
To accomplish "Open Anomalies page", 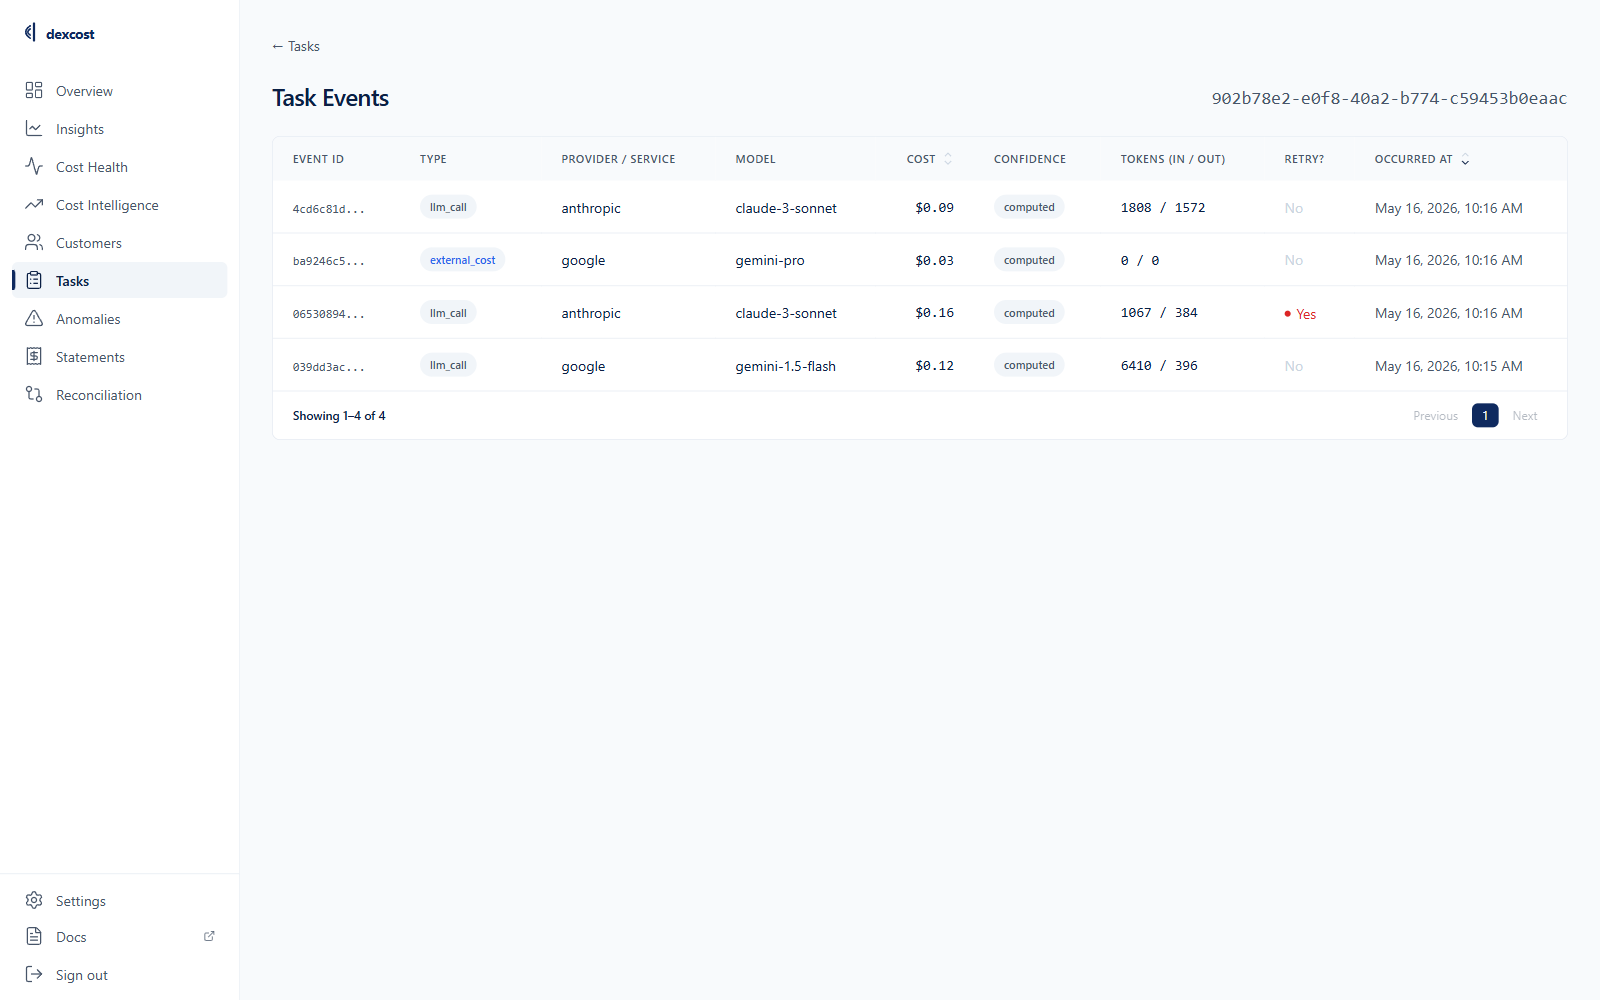I will [120, 319].
